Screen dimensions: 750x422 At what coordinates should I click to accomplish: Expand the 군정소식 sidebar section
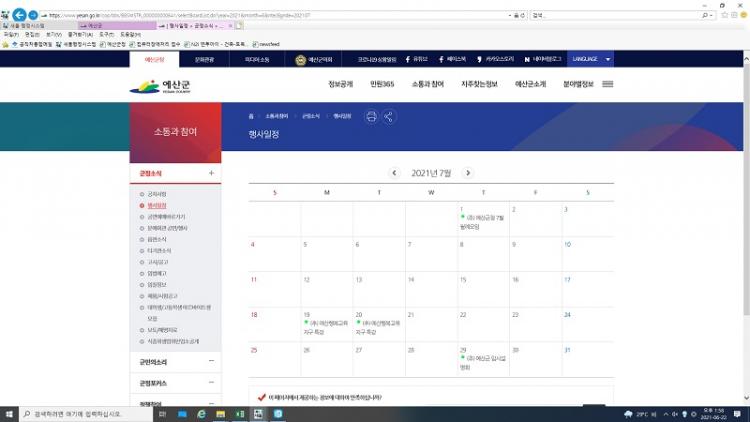tap(211, 173)
